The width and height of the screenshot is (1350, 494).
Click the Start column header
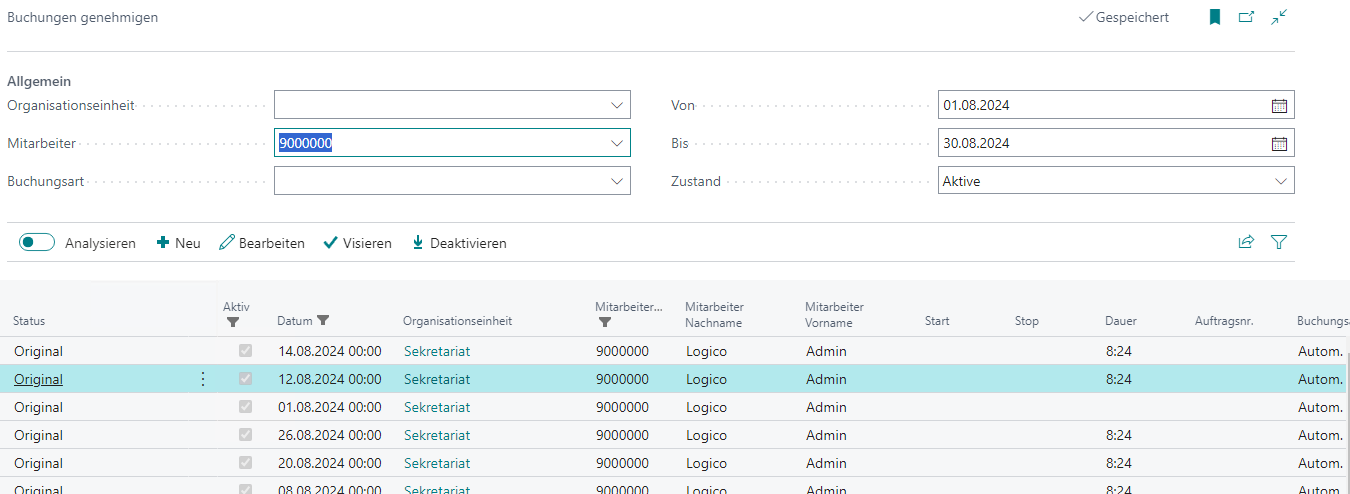(x=937, y=321)
